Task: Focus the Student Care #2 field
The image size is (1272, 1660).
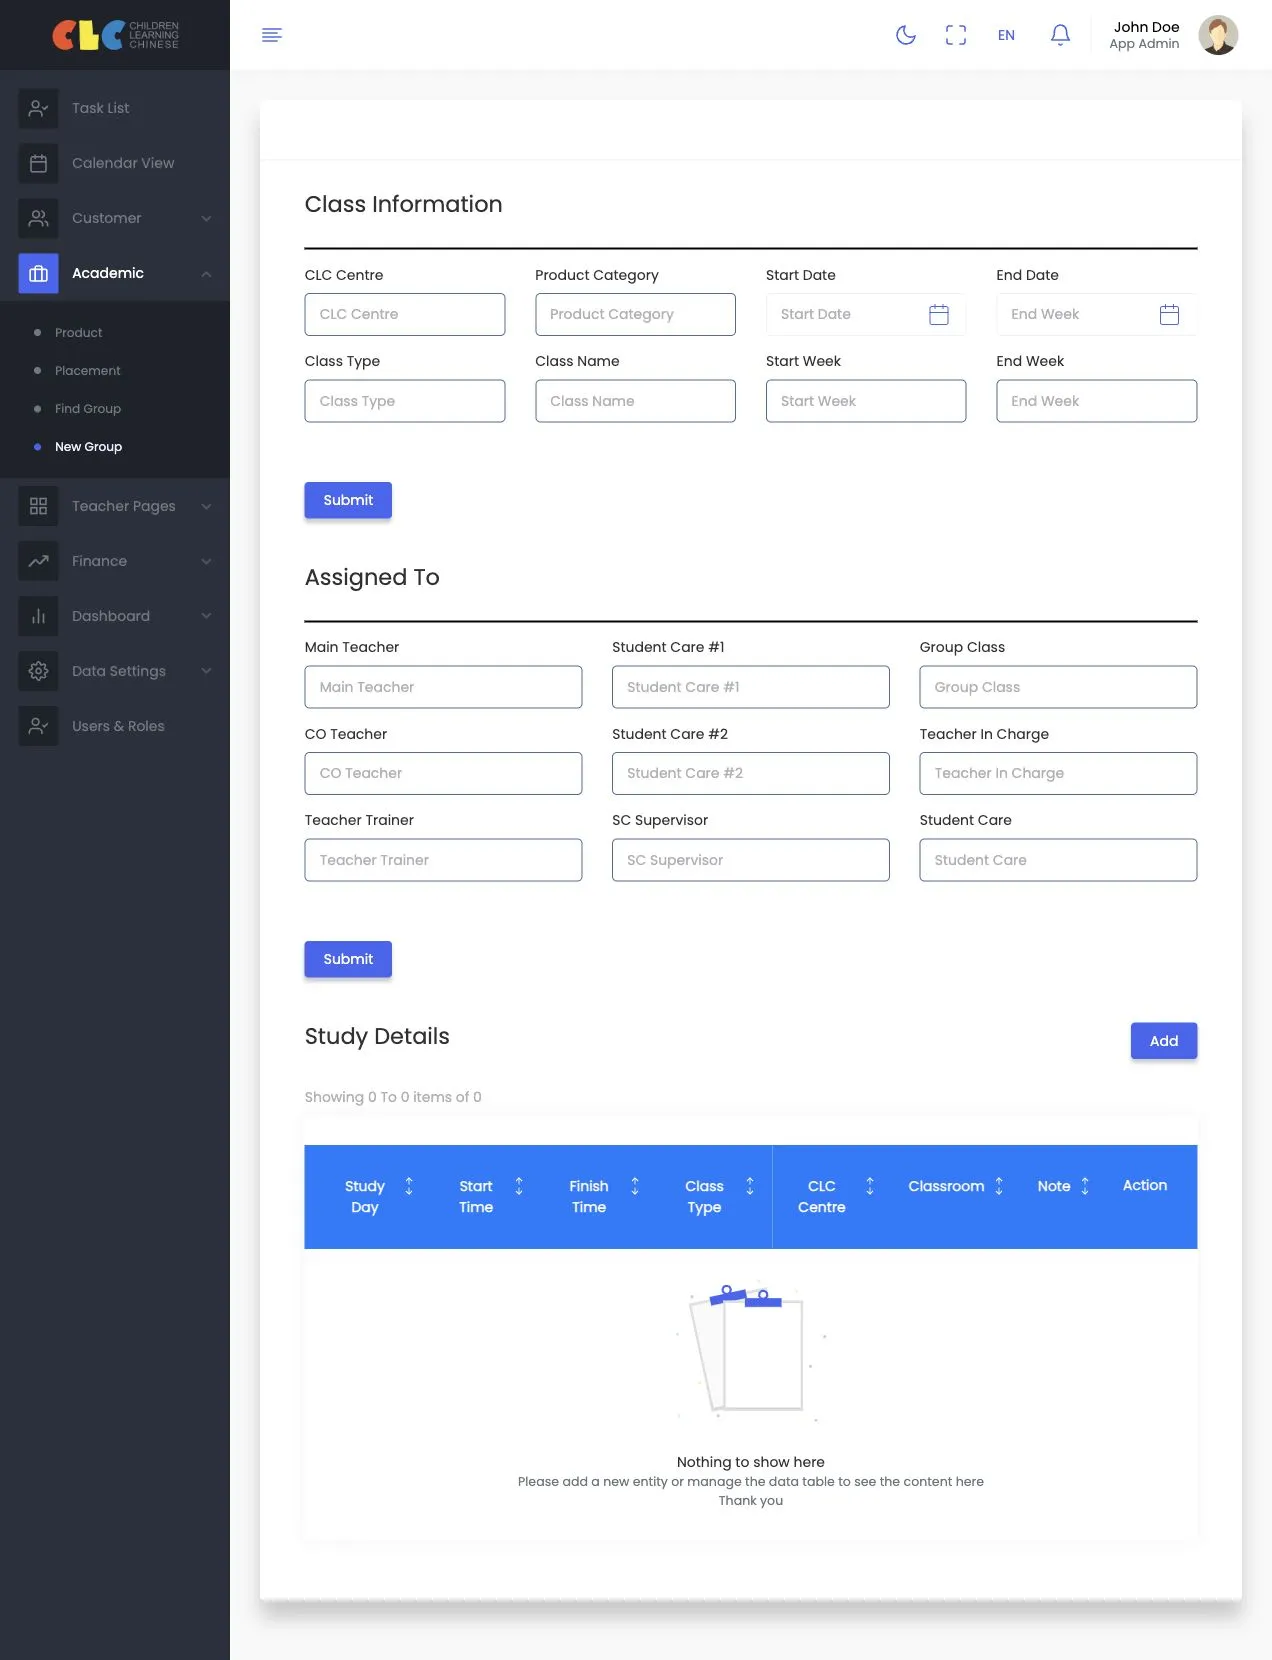Action: (750, 773)
